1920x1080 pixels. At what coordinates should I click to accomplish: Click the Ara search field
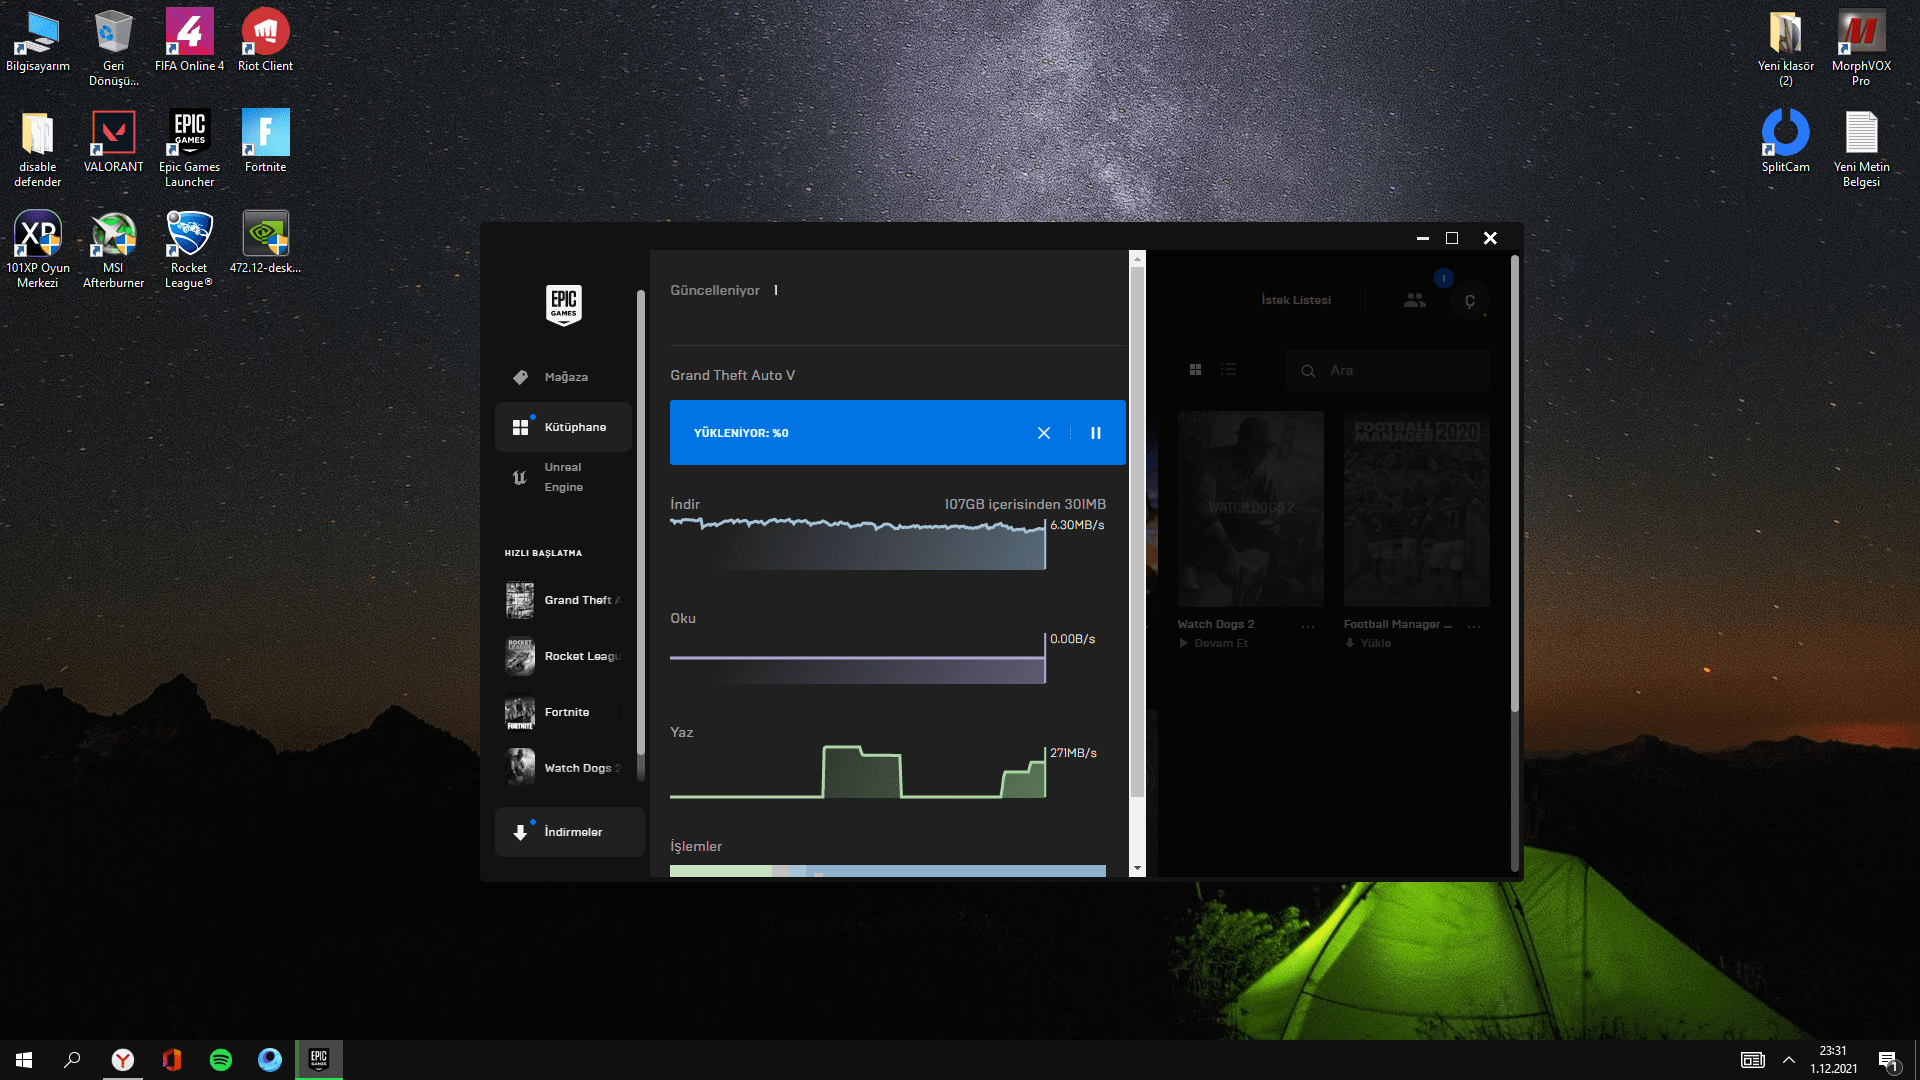coord(1388,371)
